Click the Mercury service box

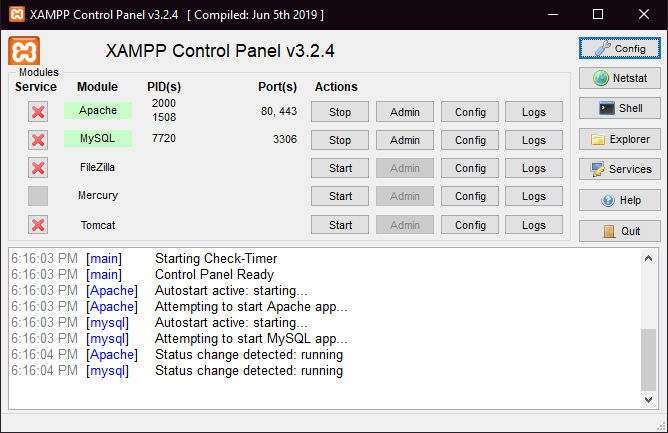click(x=38, y=196)
